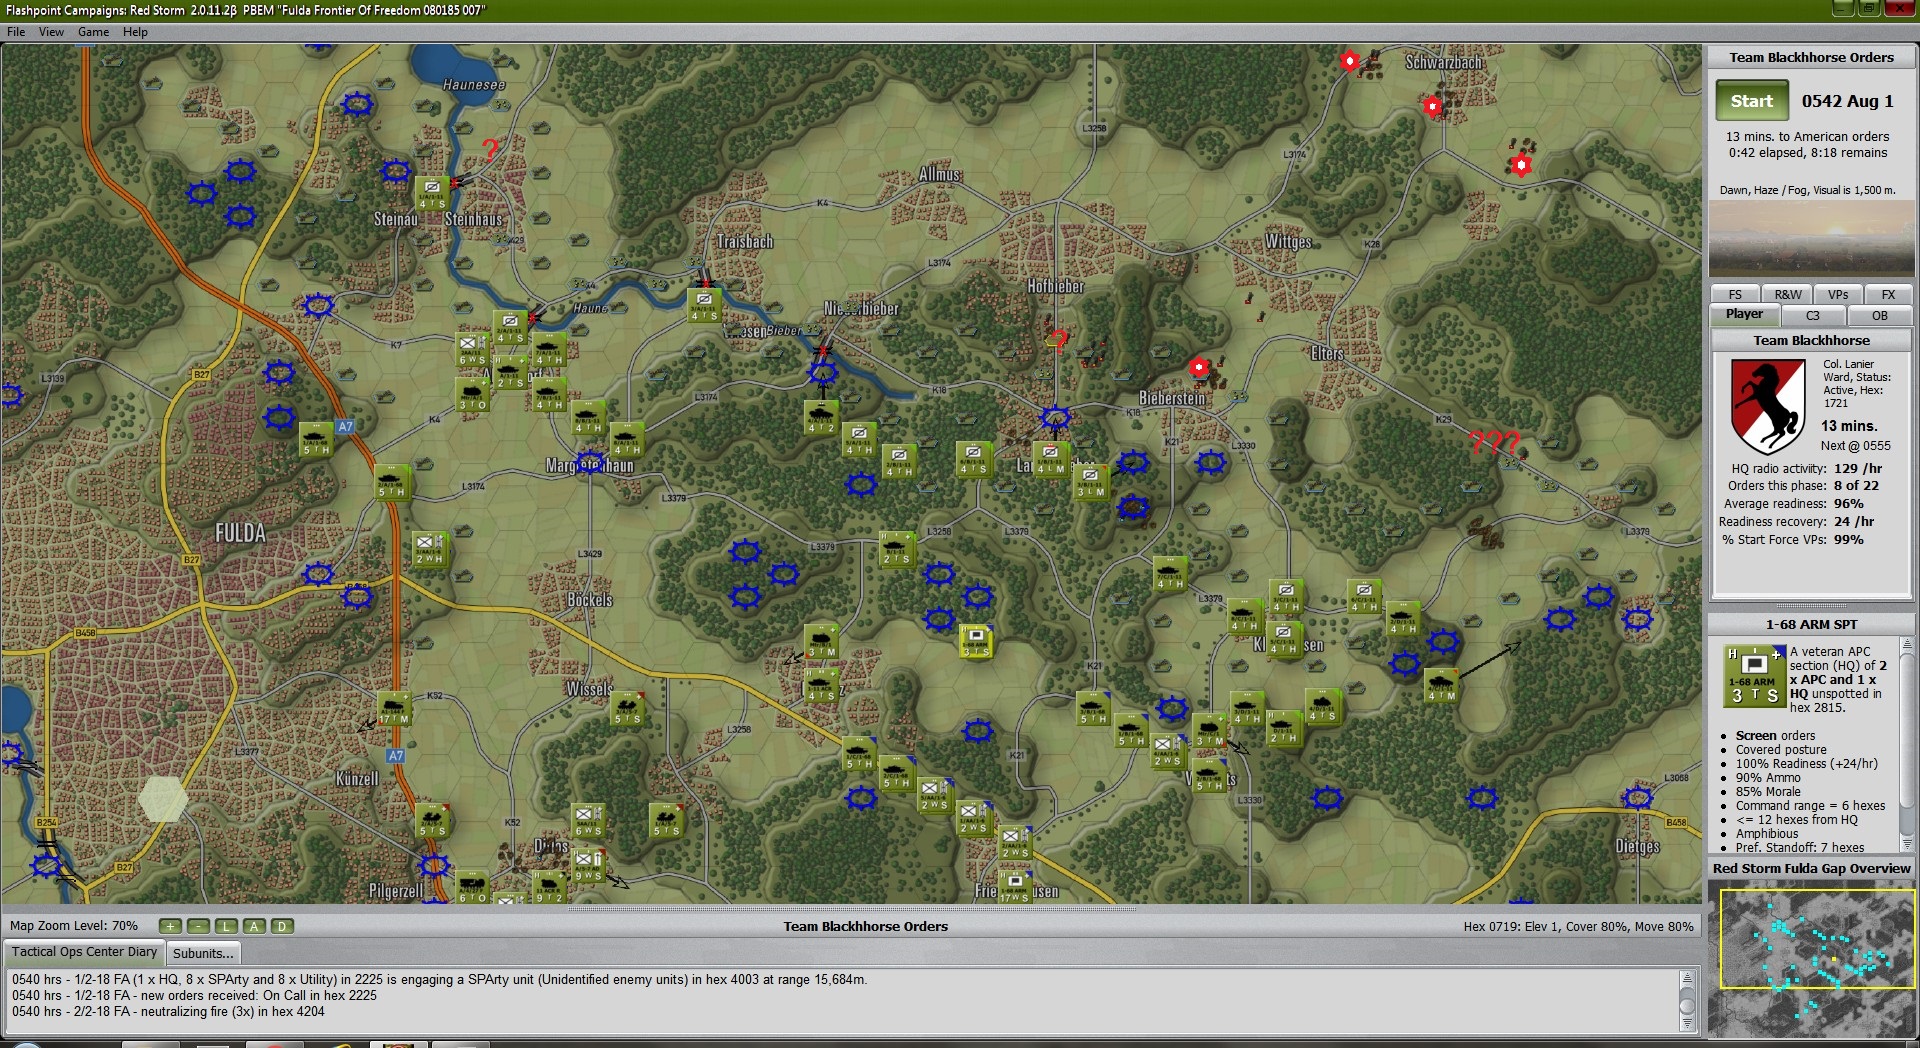
Task: Select the Tactical Ops Center Diary tab
Action: coord(84,952)
